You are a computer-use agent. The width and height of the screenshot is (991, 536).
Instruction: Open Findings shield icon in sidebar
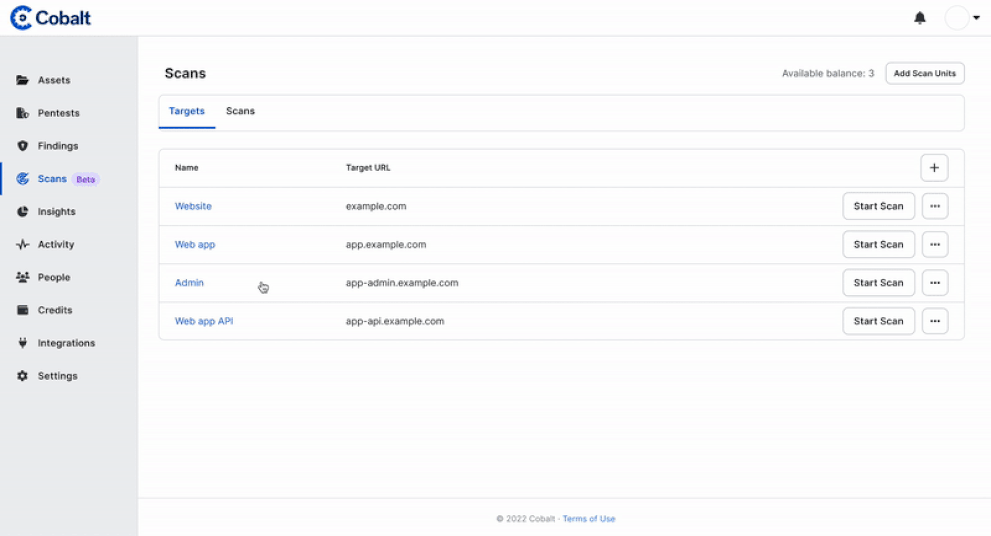tap(22, 146)
